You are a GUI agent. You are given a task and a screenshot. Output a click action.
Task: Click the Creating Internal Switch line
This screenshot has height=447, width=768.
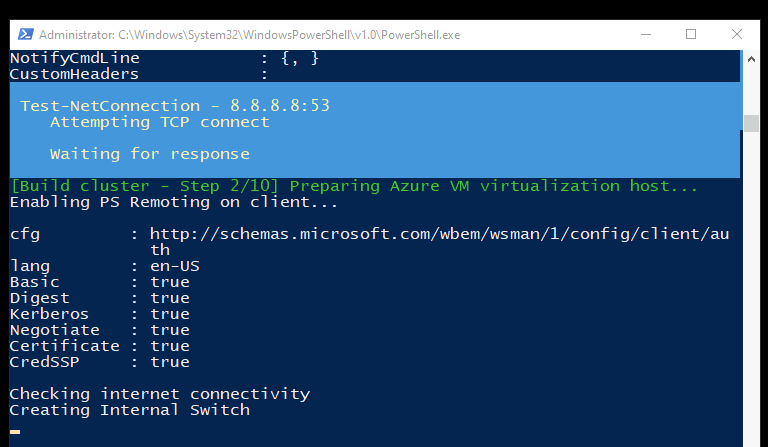[129, 410]
